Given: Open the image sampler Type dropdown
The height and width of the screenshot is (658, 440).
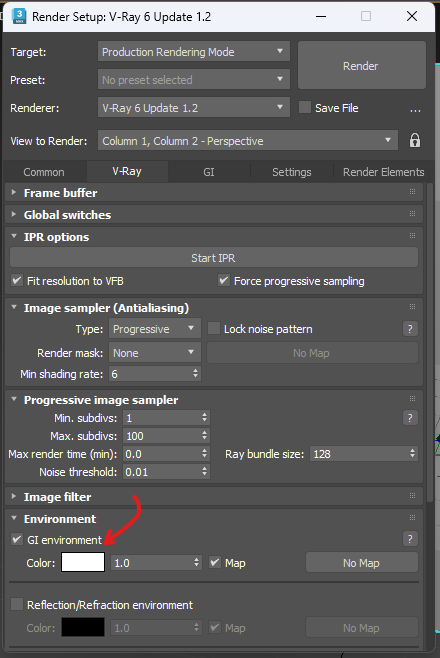Looking at the screenshot, I should (155, 329).
